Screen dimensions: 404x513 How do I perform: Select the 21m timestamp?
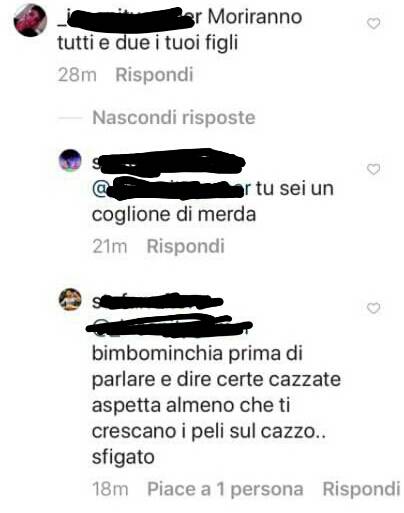[x=110, y=247]
